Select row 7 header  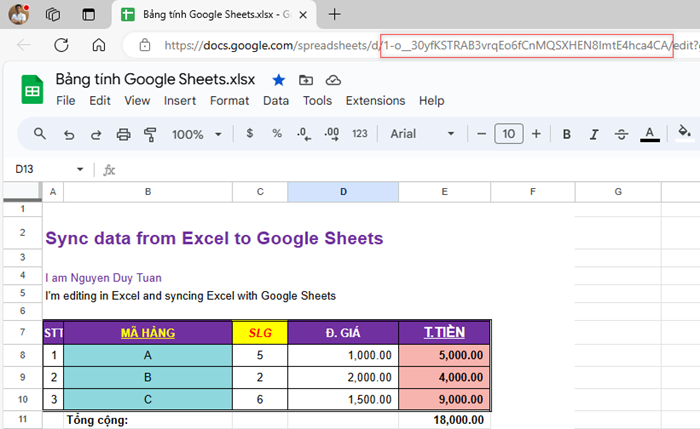pyautogui.click(x=22, y=332)
